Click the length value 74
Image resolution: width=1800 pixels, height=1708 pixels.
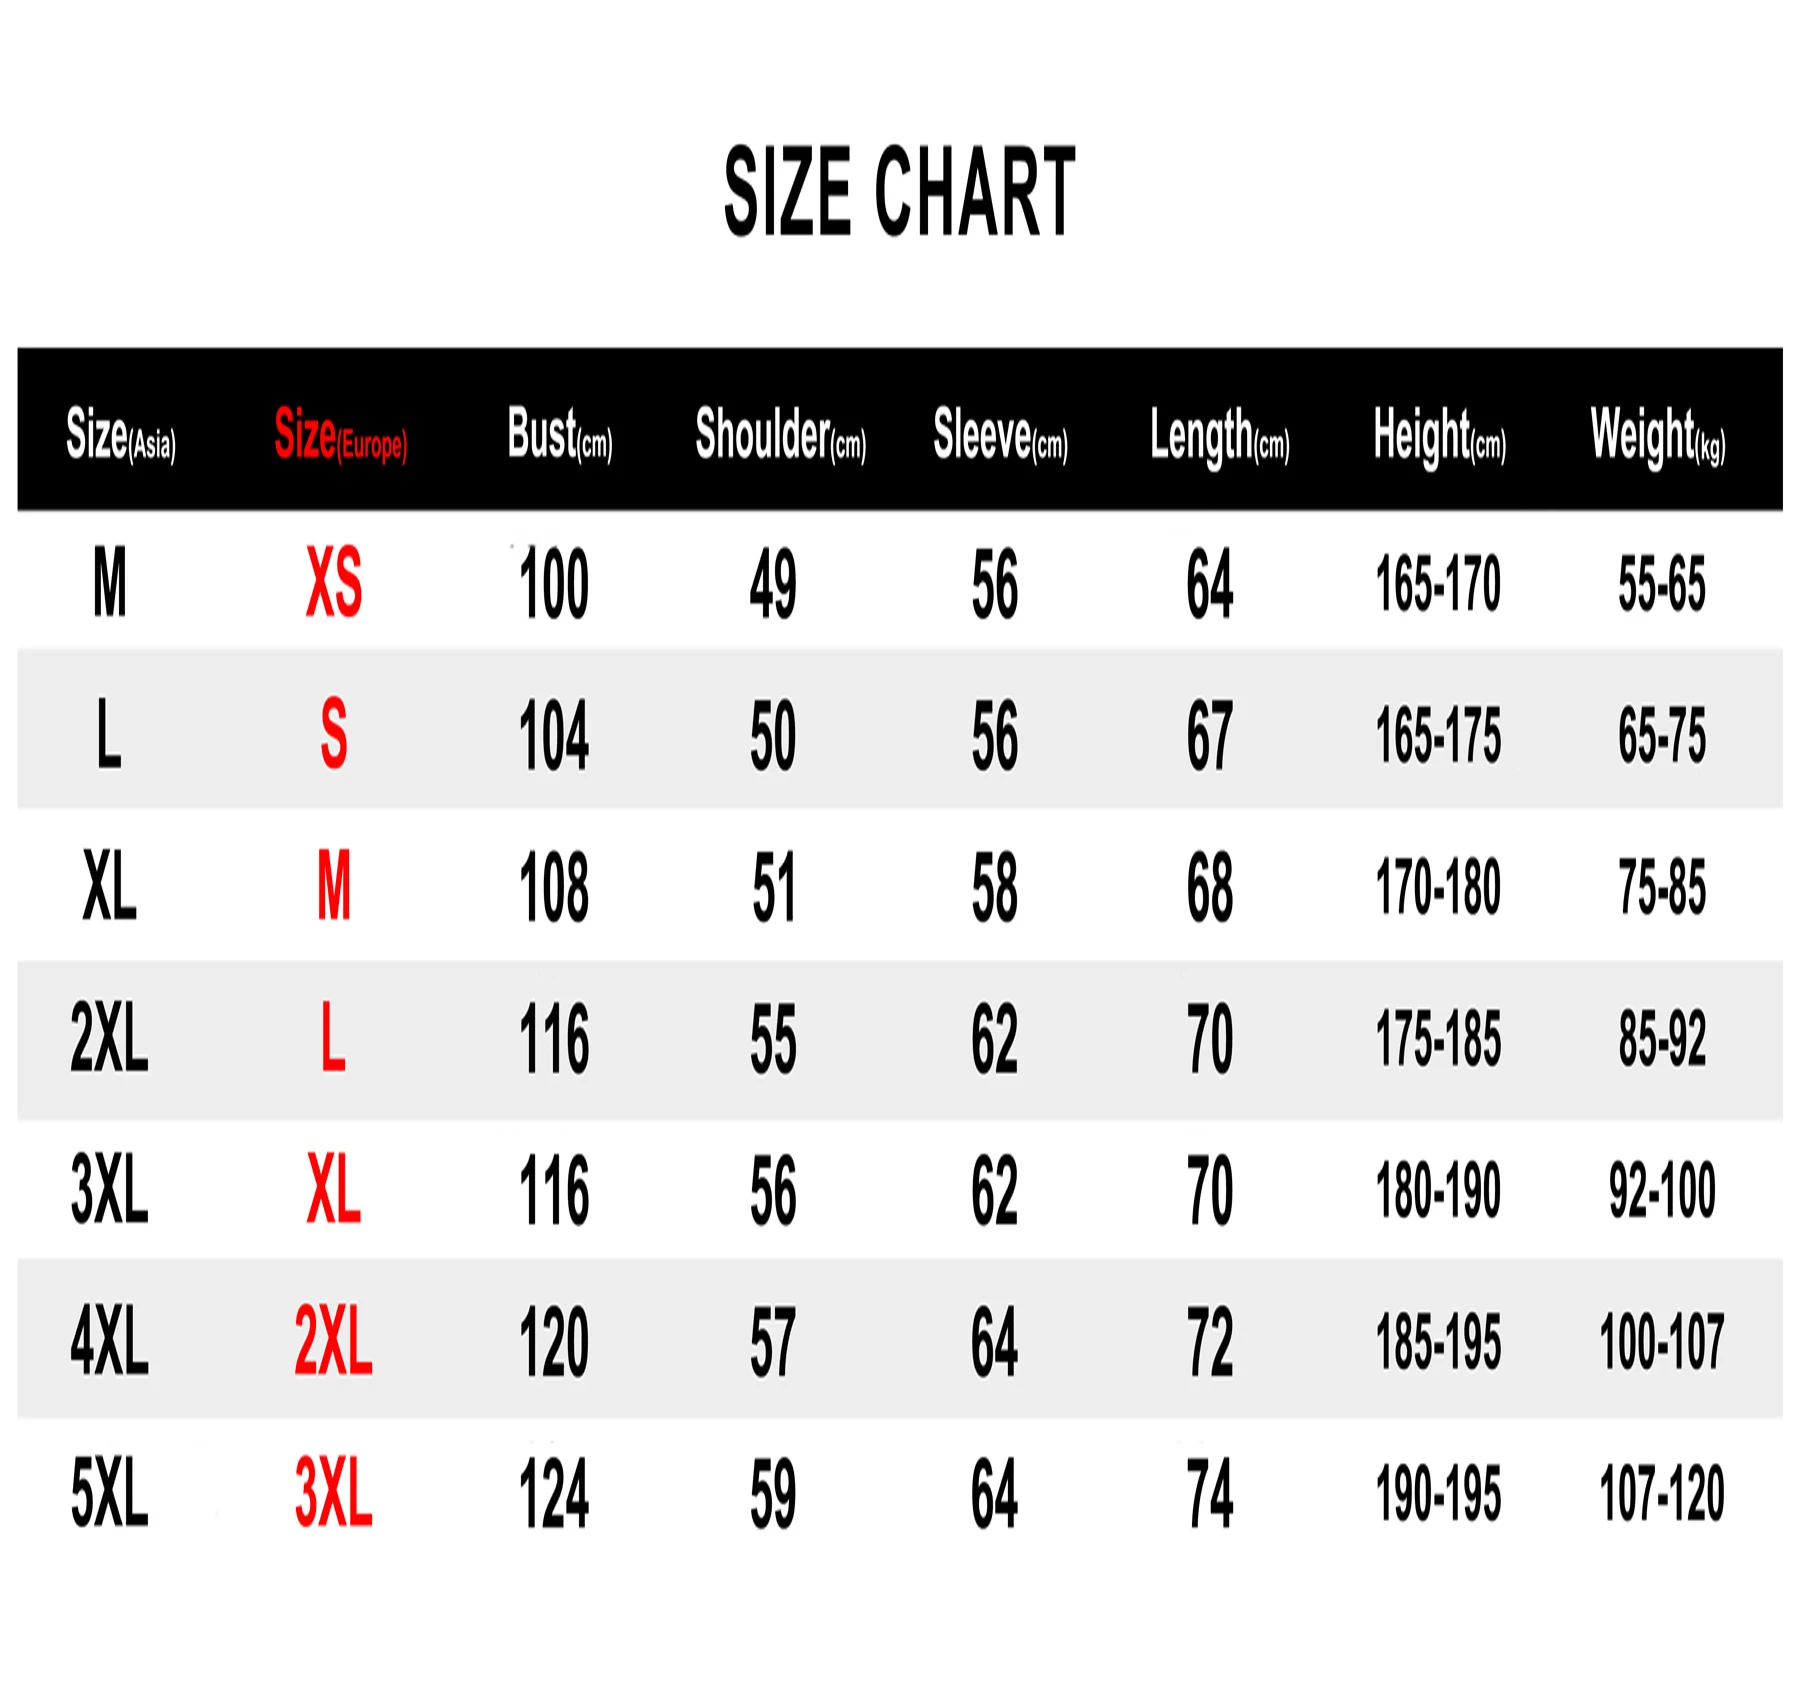(x=1209, y=1493)
